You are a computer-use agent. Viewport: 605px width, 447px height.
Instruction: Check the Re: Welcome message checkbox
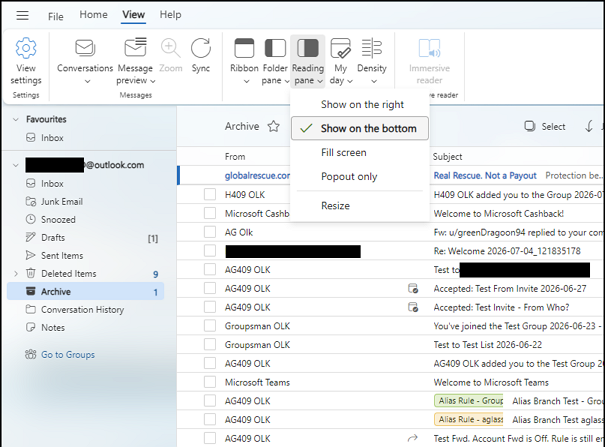[210, 251]
